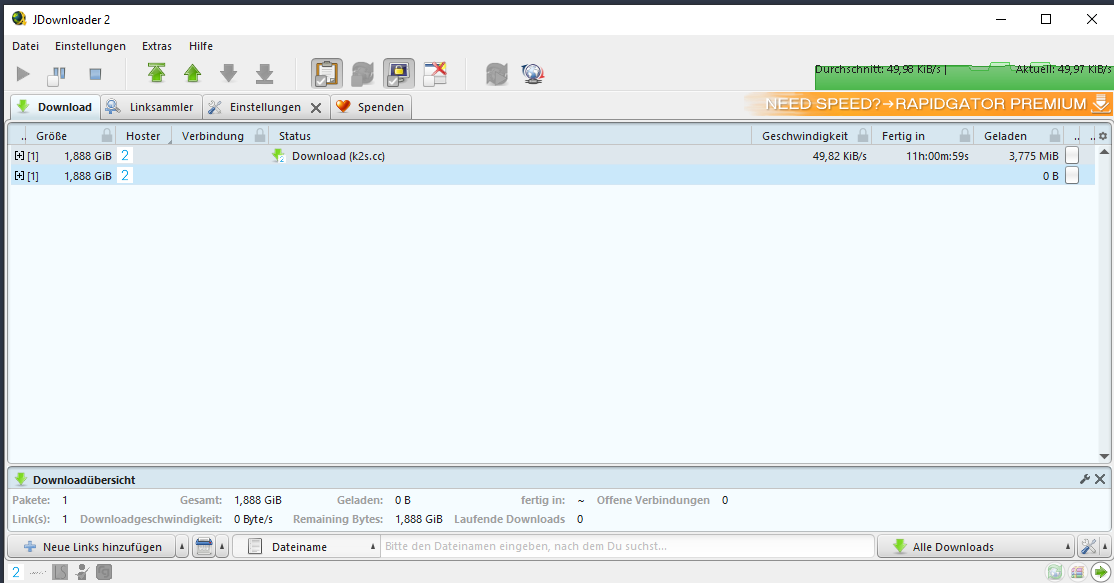Open dropdown arrow beside calendar icon

tap(222, 547)
